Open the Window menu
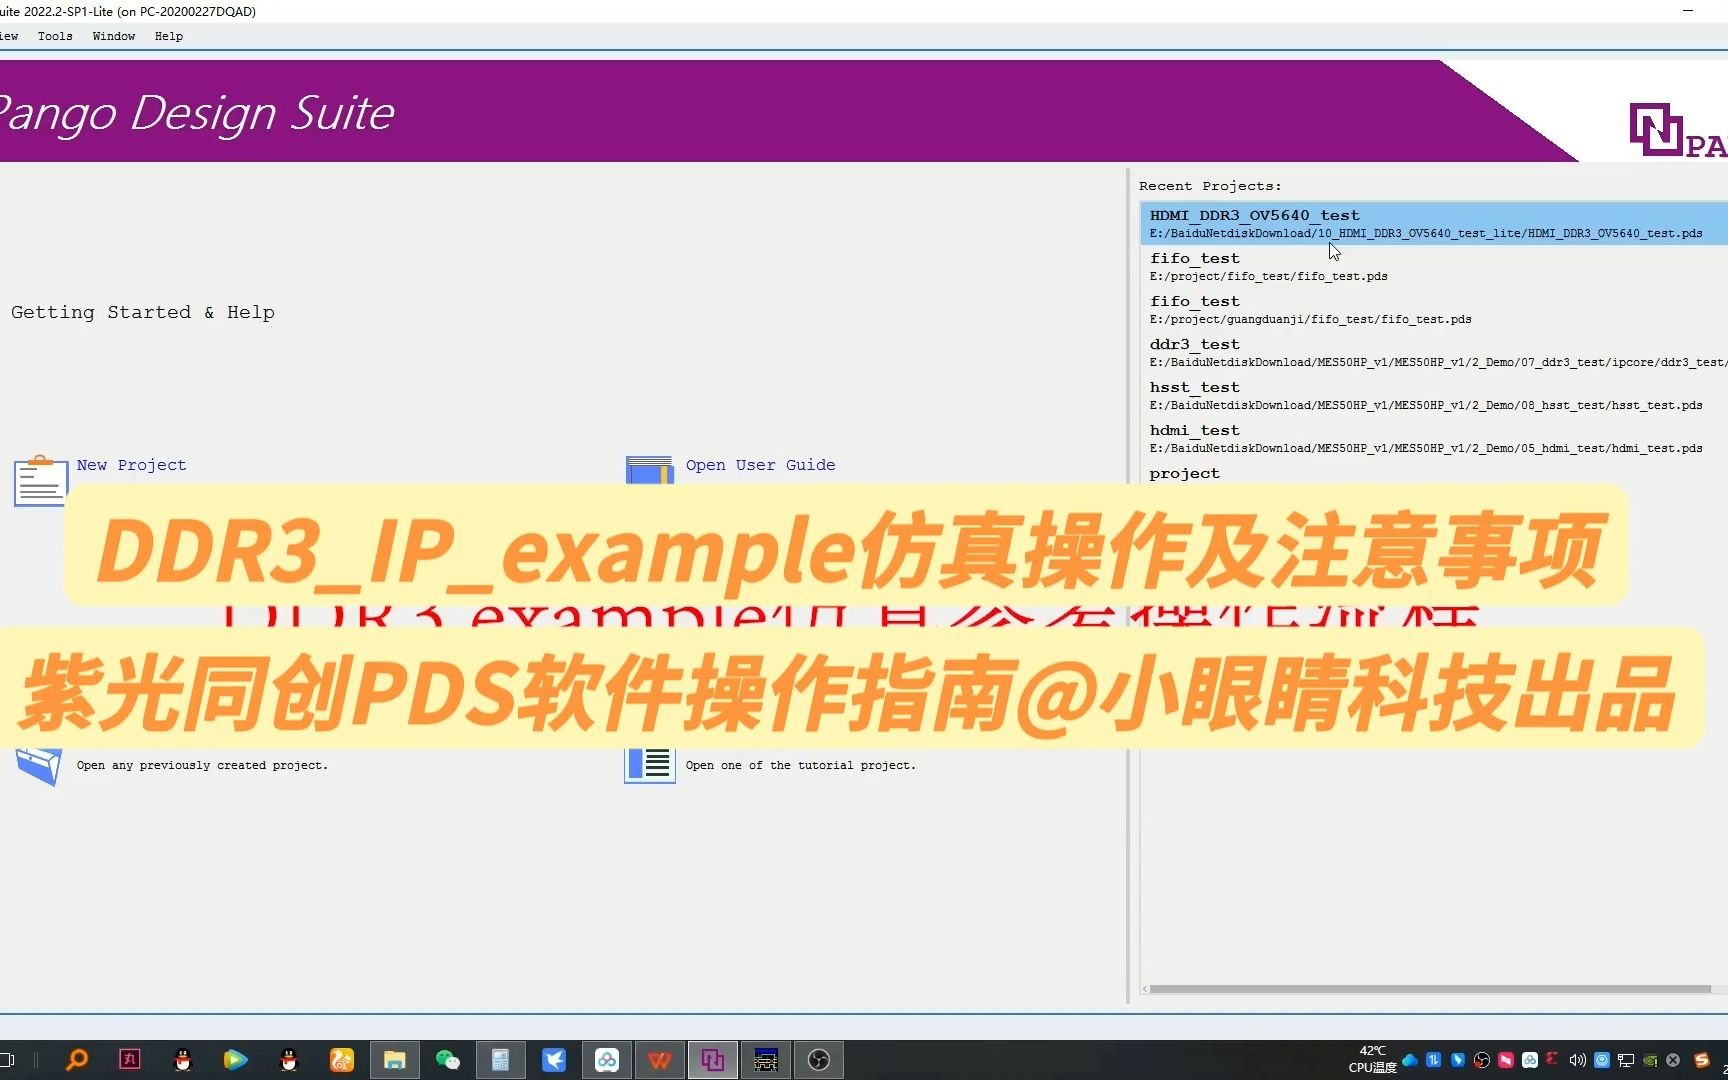The height and width of the screenshot is (1080, 1728). pyautogui.click(x=114, y=36)
